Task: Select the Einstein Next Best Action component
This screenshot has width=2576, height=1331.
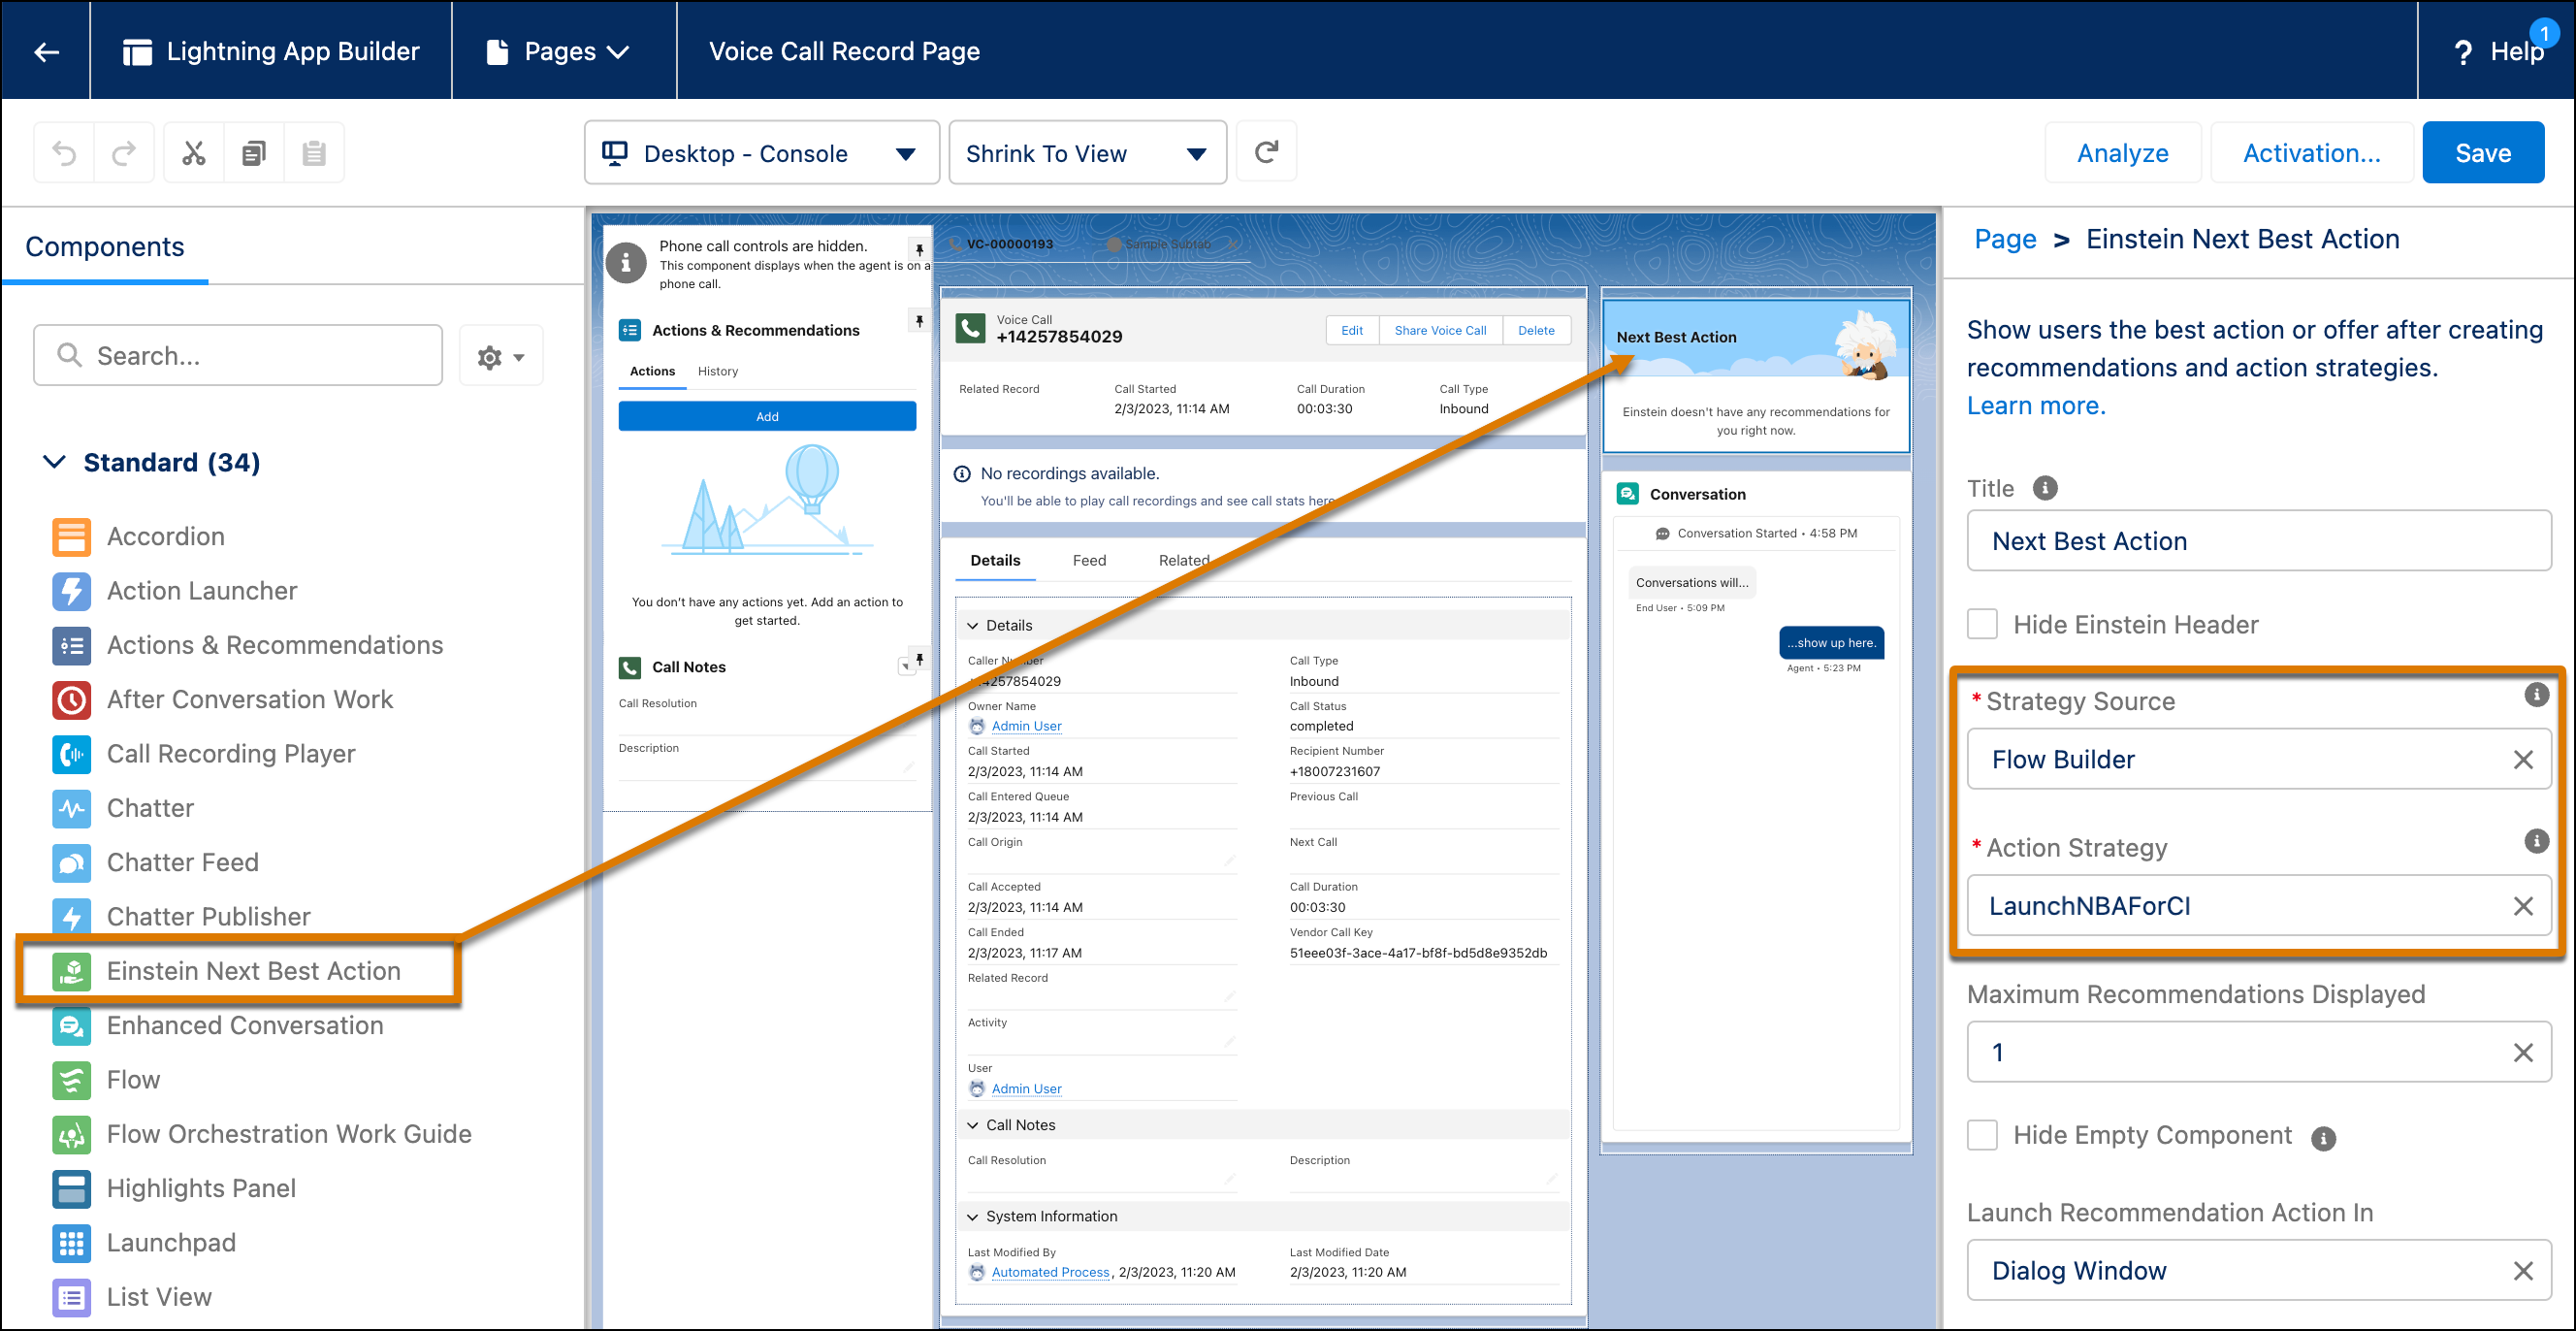Action: (253, 970)
